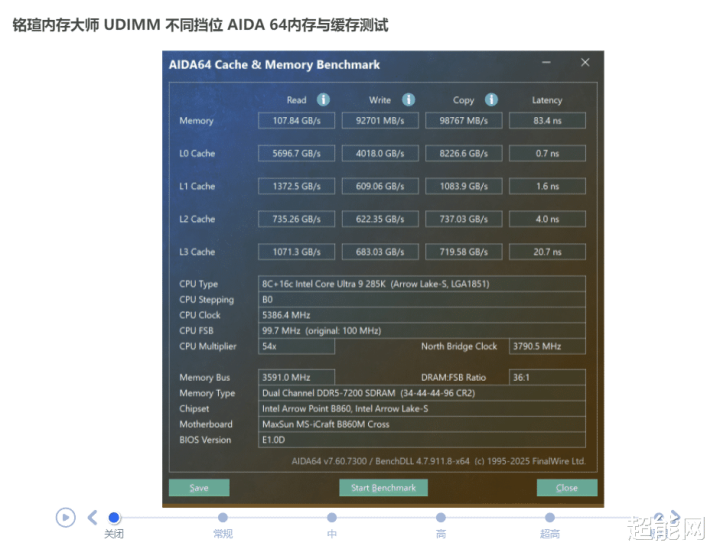Click the Read info icon

pos(323,100)
